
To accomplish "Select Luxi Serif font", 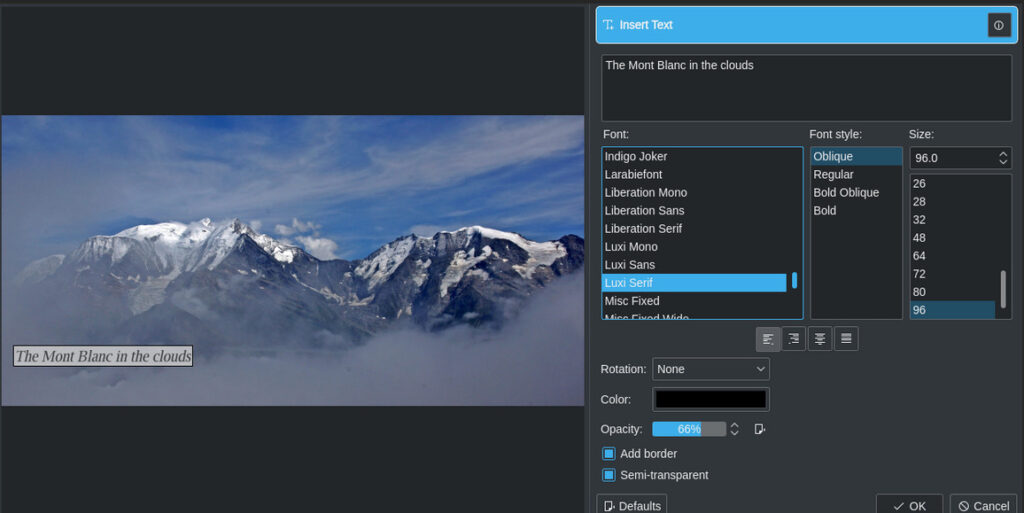I will [x=694, y=283].
